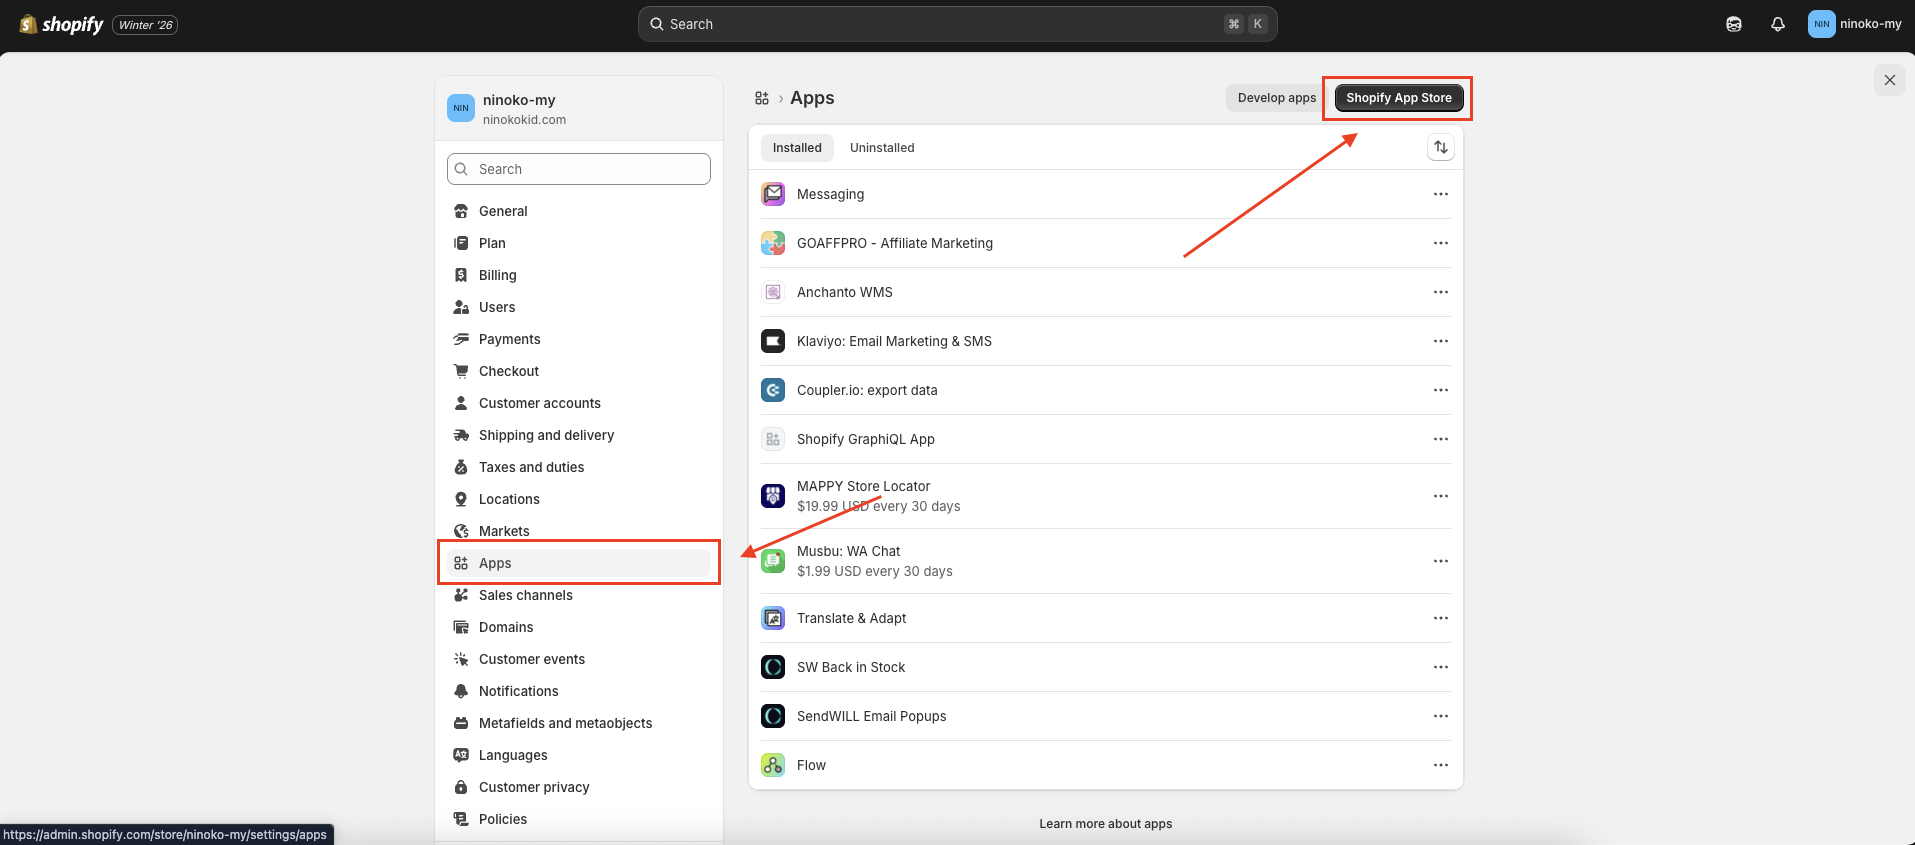This screenshot has height=845, width=1915.
Task: Open the ninoko-my account menu
Action: 1855,24
